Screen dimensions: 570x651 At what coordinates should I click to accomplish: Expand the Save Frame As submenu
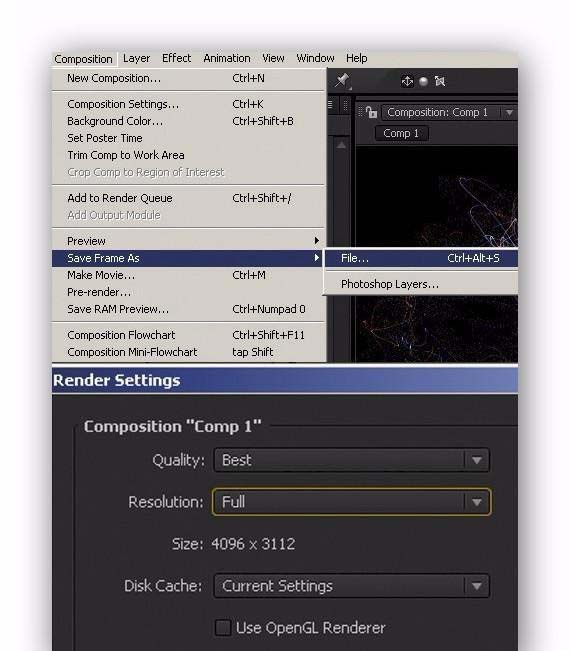(x=189, y=258)
